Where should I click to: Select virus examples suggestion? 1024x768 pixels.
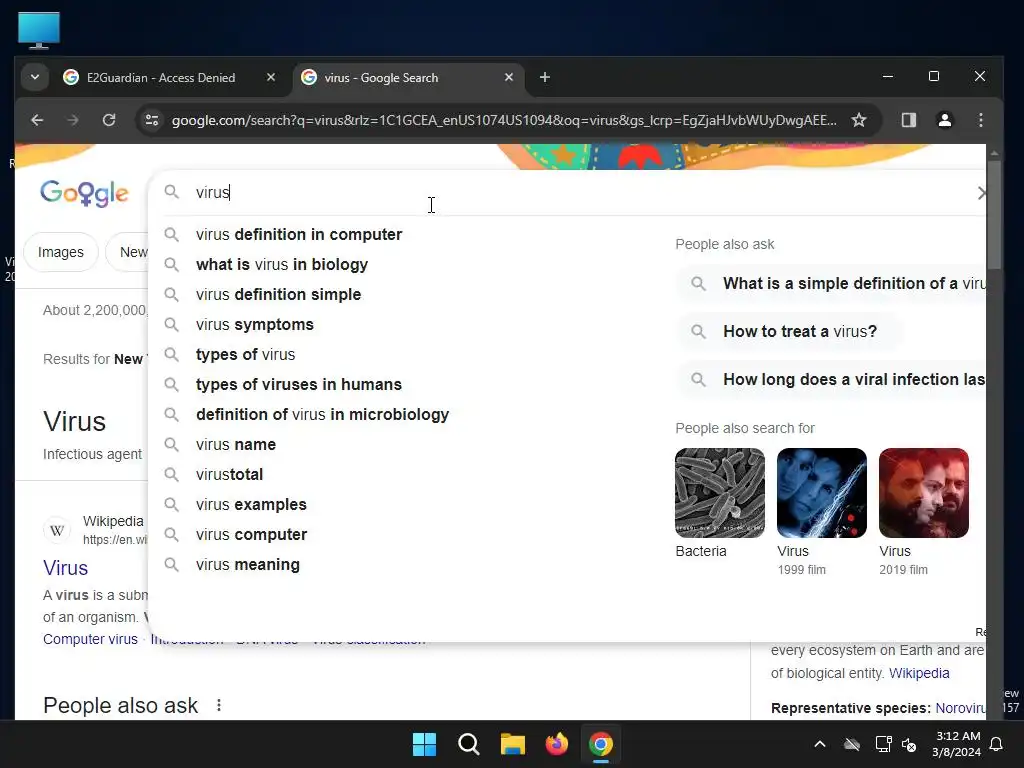click(x=251, y=505)
